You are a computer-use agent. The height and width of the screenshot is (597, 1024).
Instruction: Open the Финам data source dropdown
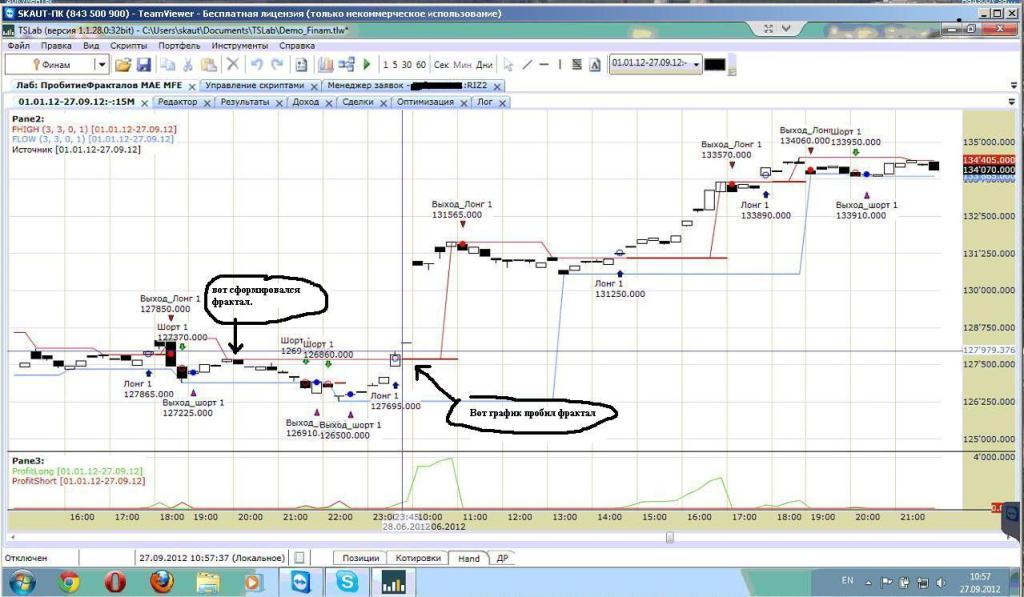[101, 64]
